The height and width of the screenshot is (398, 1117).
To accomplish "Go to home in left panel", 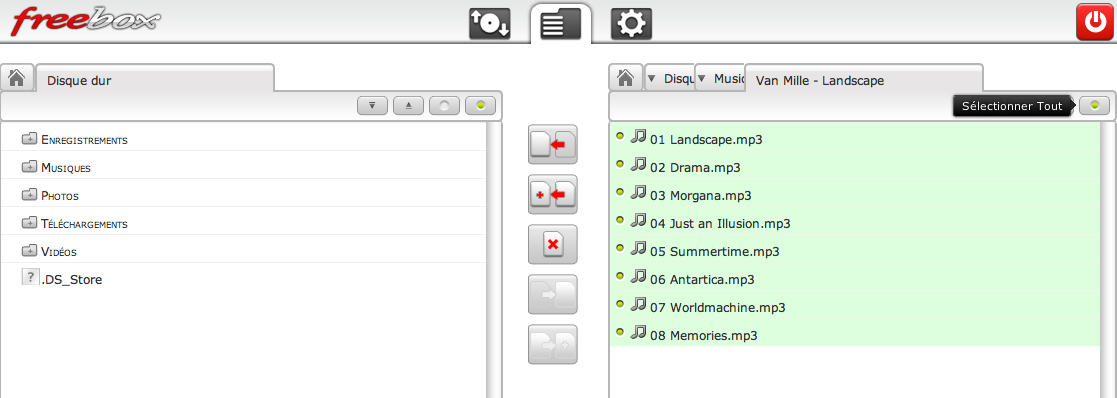I will coord(16,78).
